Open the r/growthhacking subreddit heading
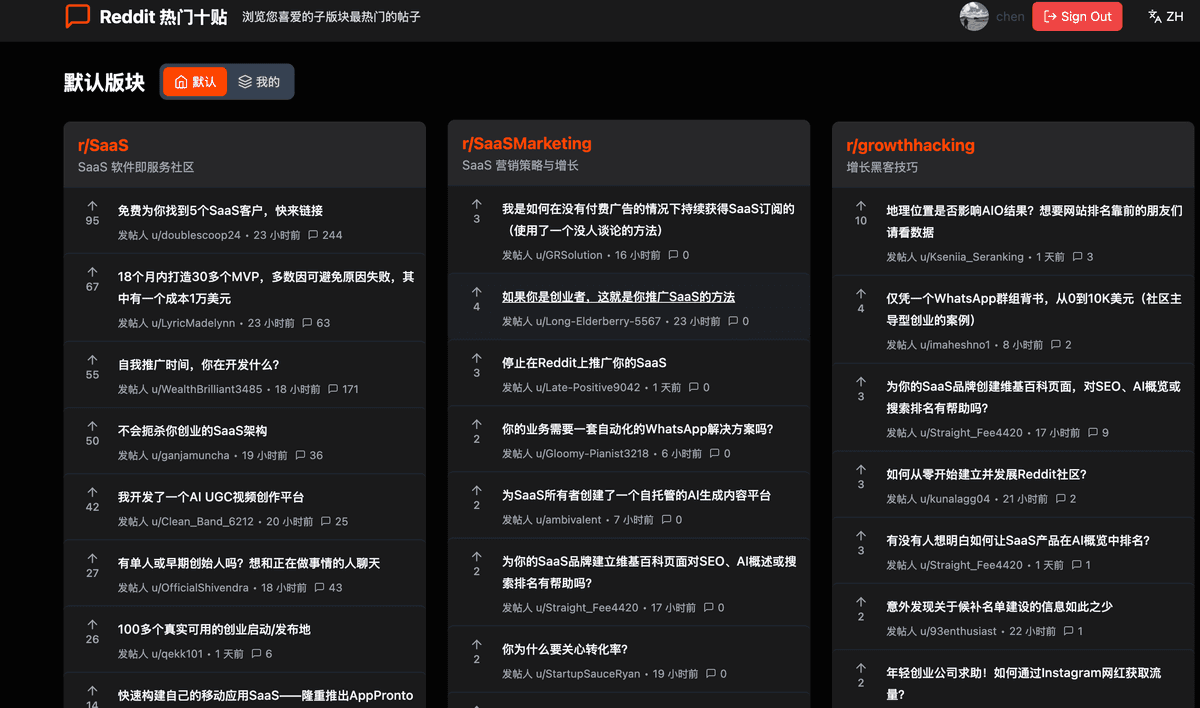 tap(910, 146)
